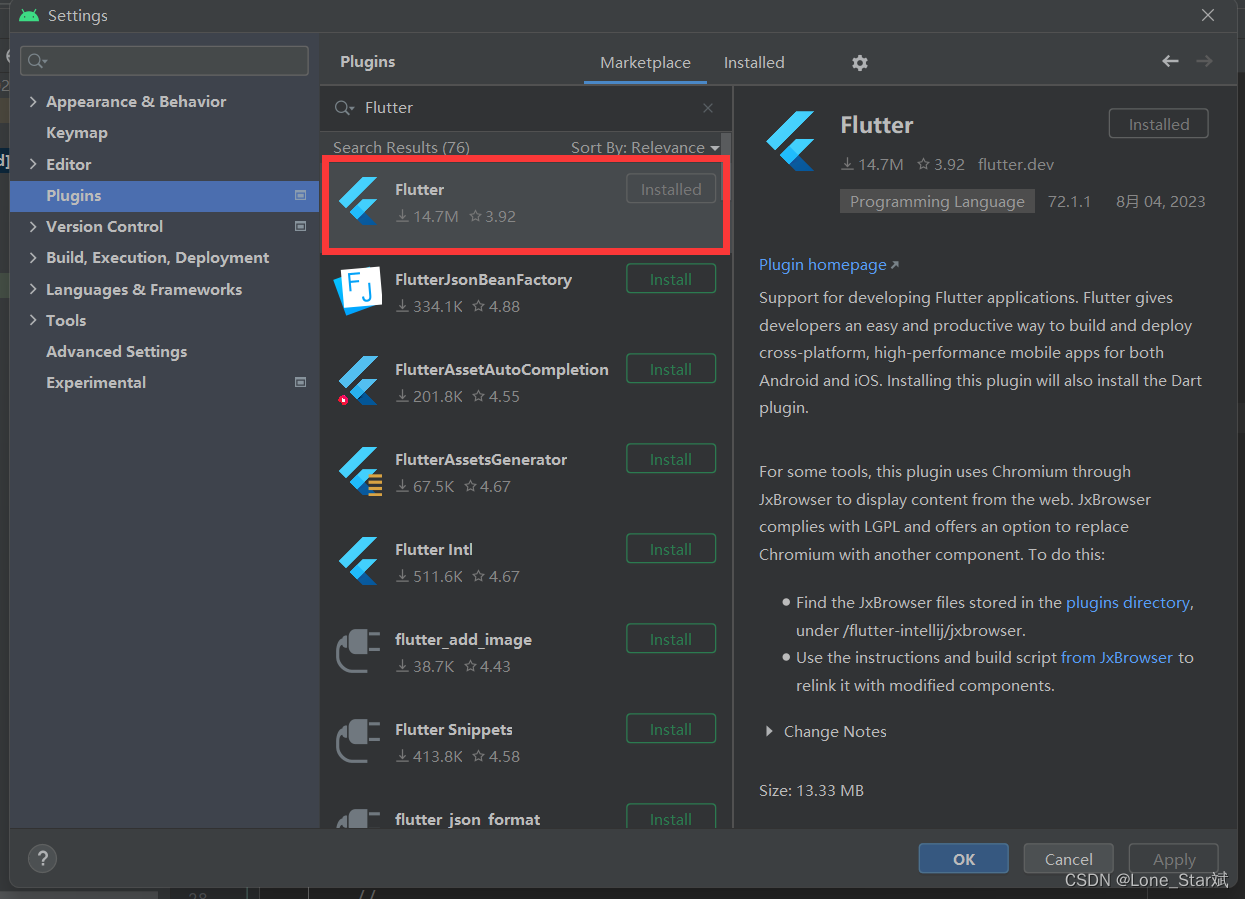The width and height of the screenshot is (1245, 899).
Task: Click the Search Results (76) label
Action: pyautogui.click(x=401, y=148)
